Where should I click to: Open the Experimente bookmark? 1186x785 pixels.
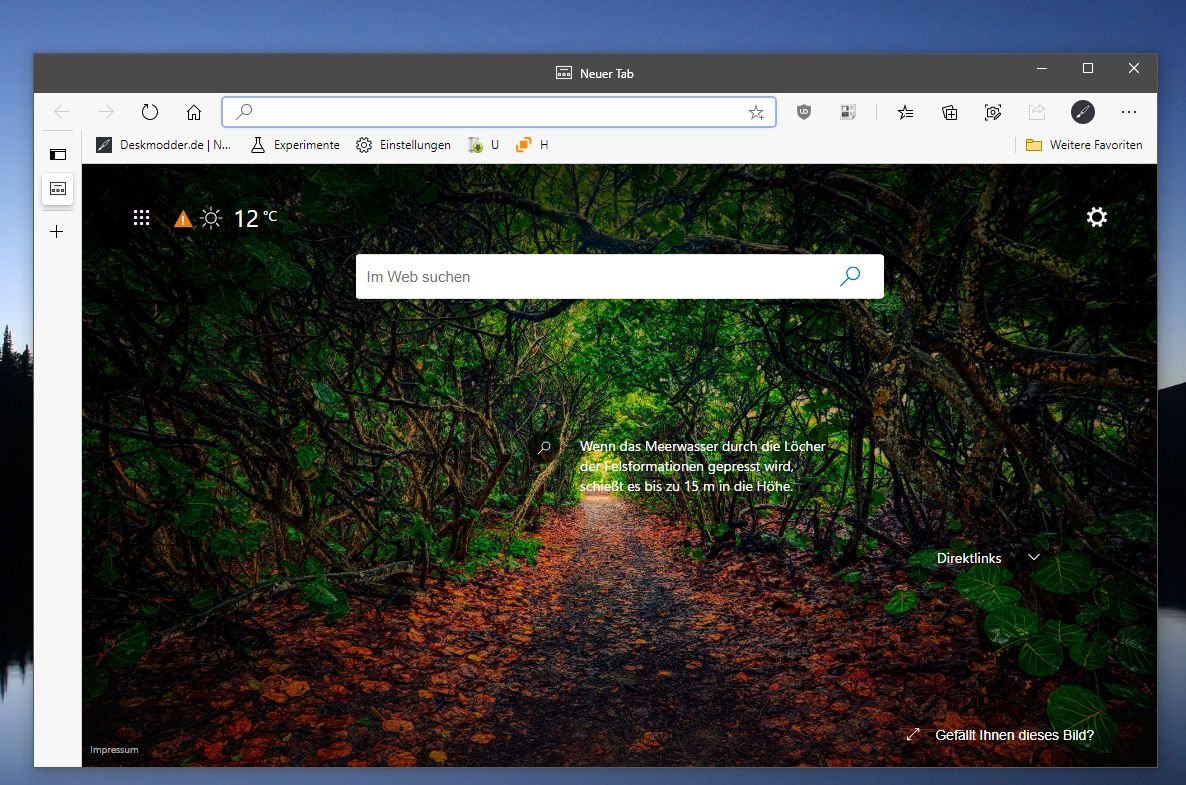pos(295,144)
